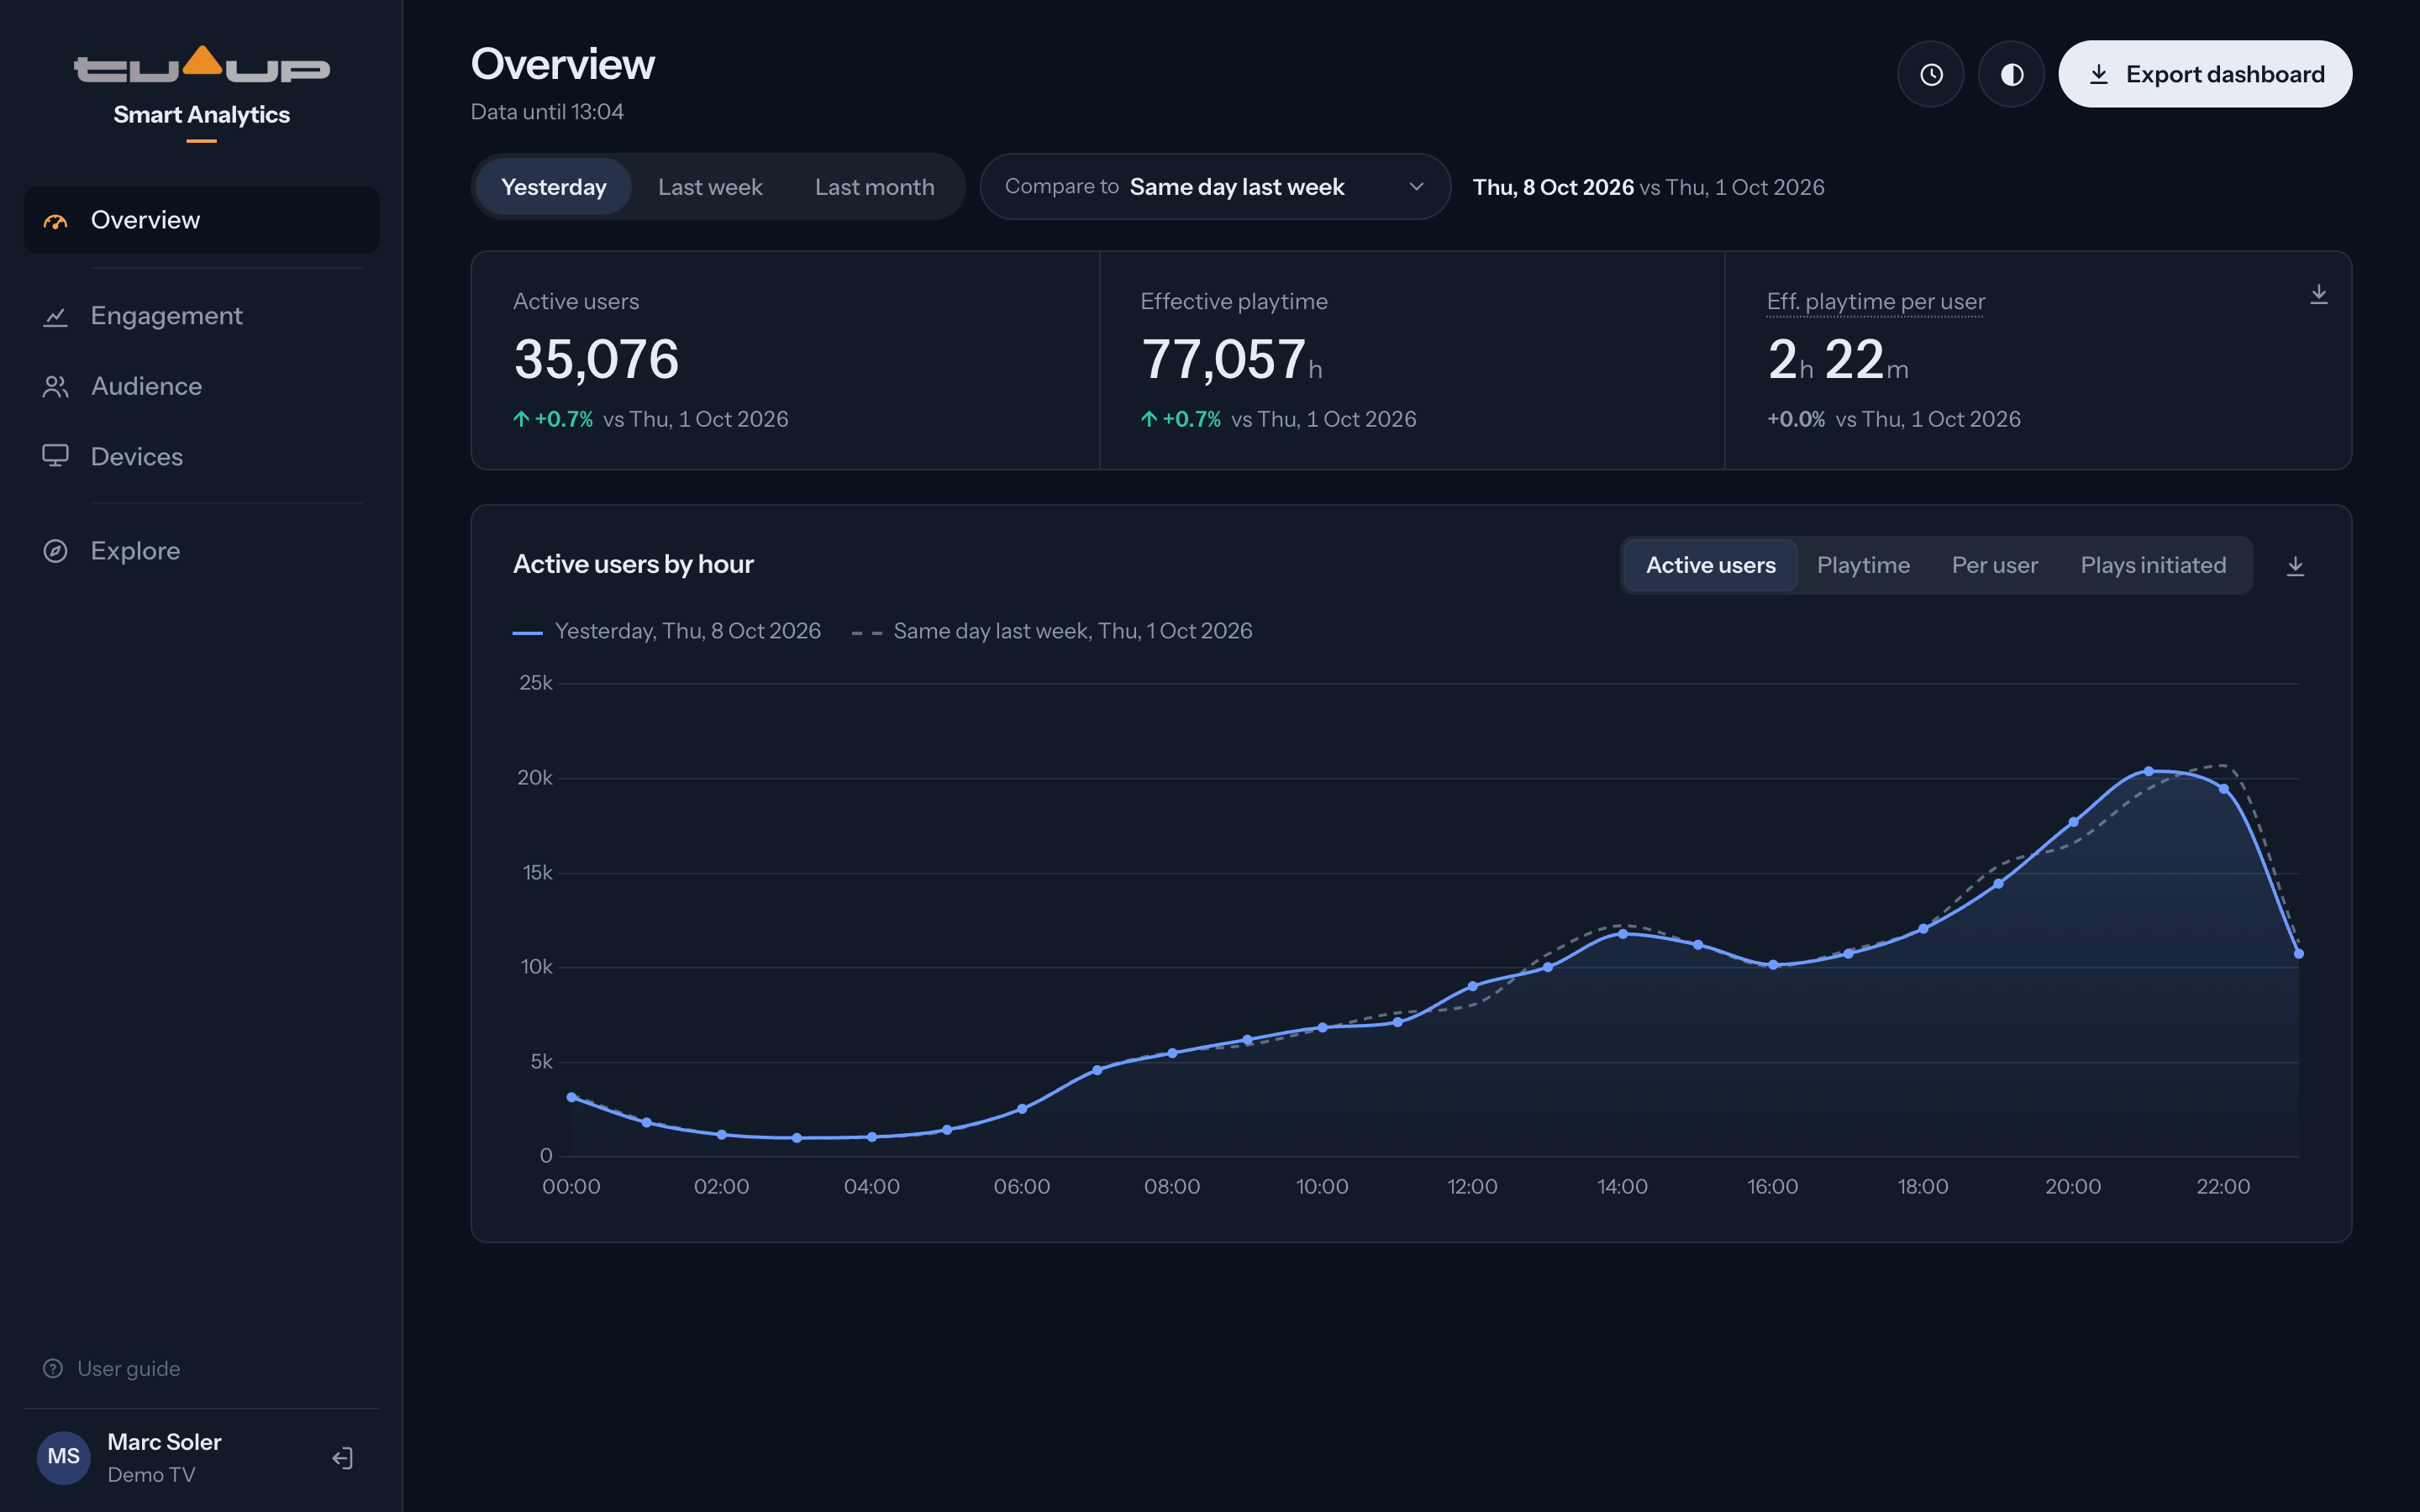2420x1512 pixels.
Task: Click the Thu, 8 Oct 2026 comparison date text
Action: point(1553,187)
